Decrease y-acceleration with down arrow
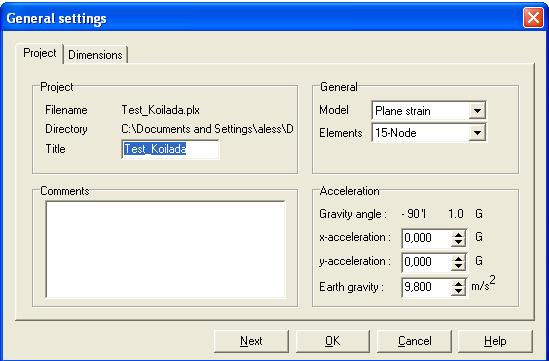The image size is (549, 361). click(x=458, y=266)
